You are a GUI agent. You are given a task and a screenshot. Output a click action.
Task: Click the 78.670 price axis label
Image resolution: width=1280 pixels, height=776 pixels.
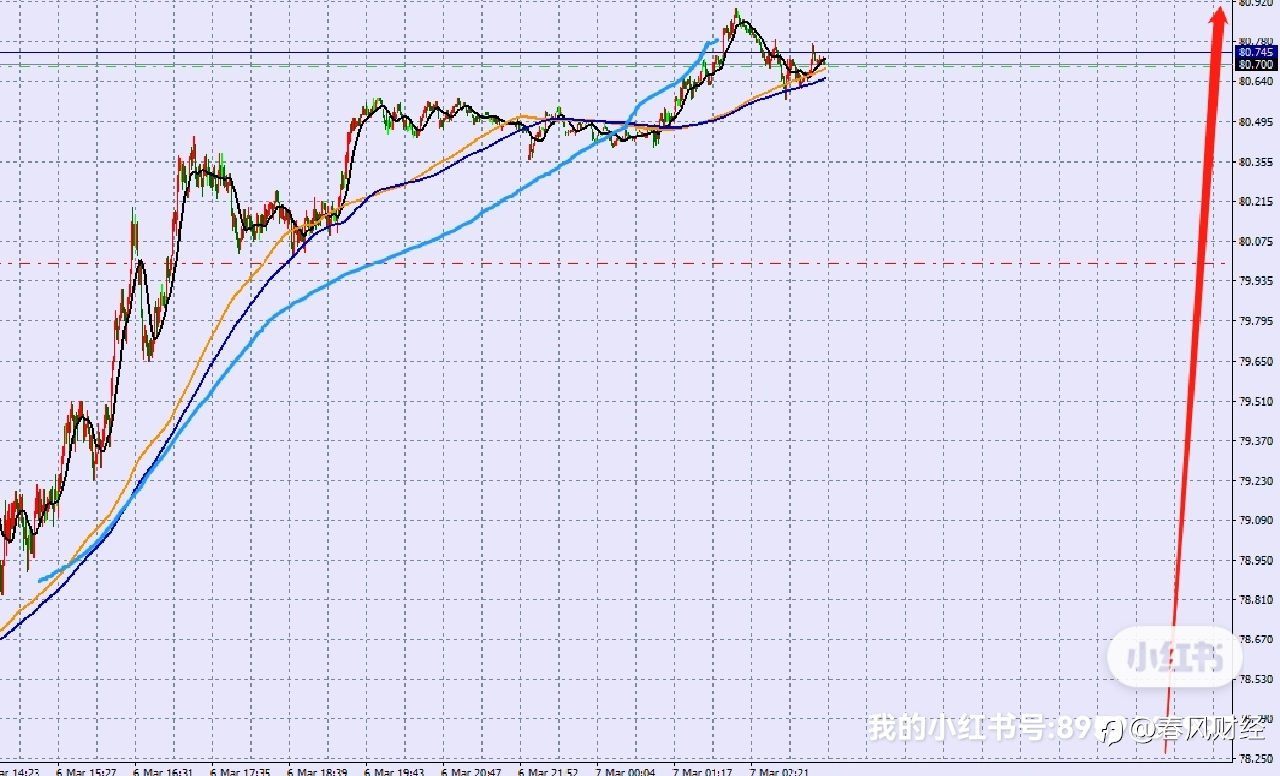pos(1257,639)
